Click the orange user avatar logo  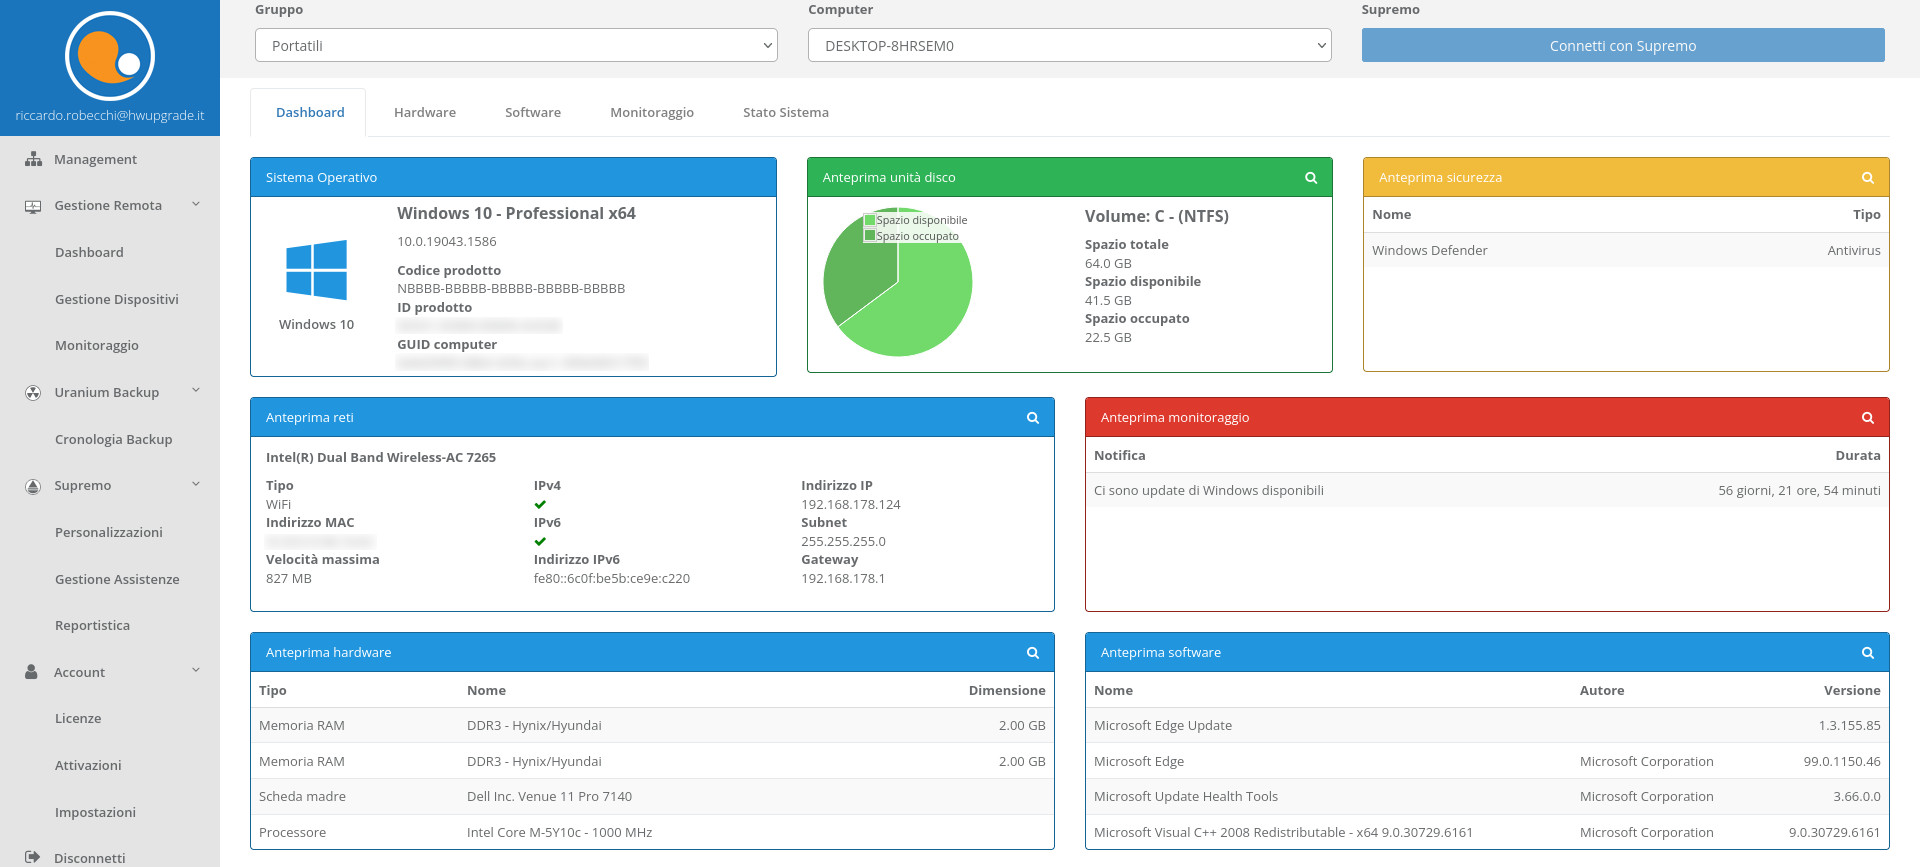[x=110, y=56]
